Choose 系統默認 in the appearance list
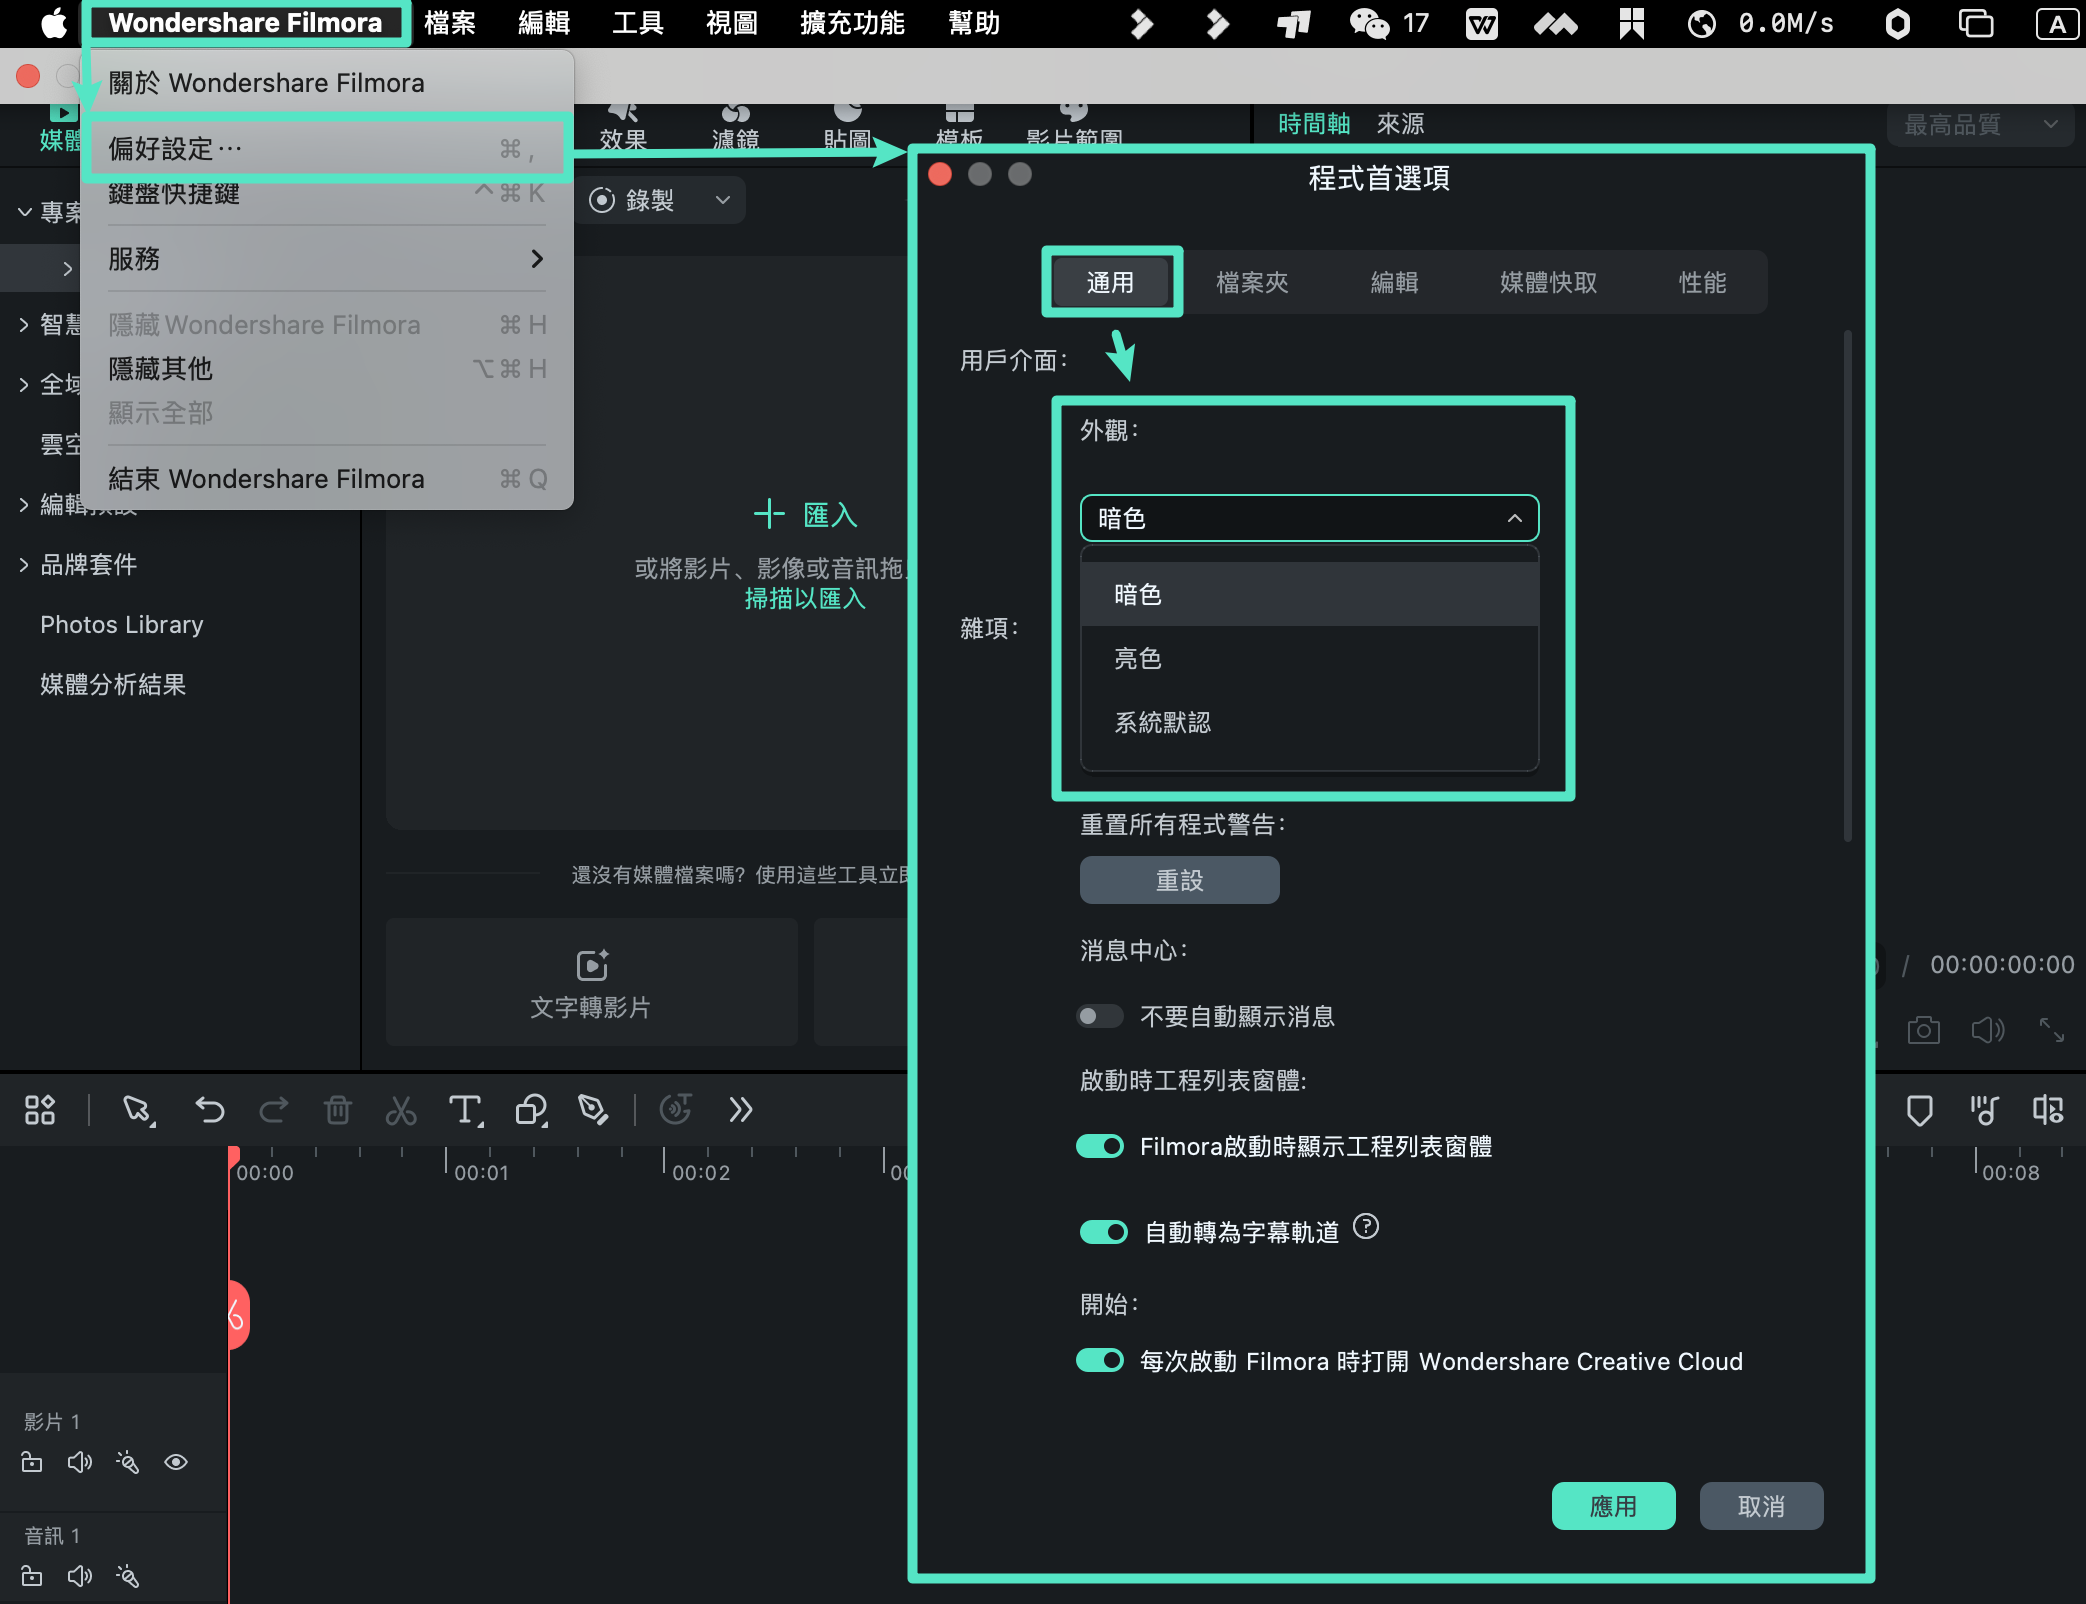The height and width of the screenshot is (1604, 2086). (1309, 722)
